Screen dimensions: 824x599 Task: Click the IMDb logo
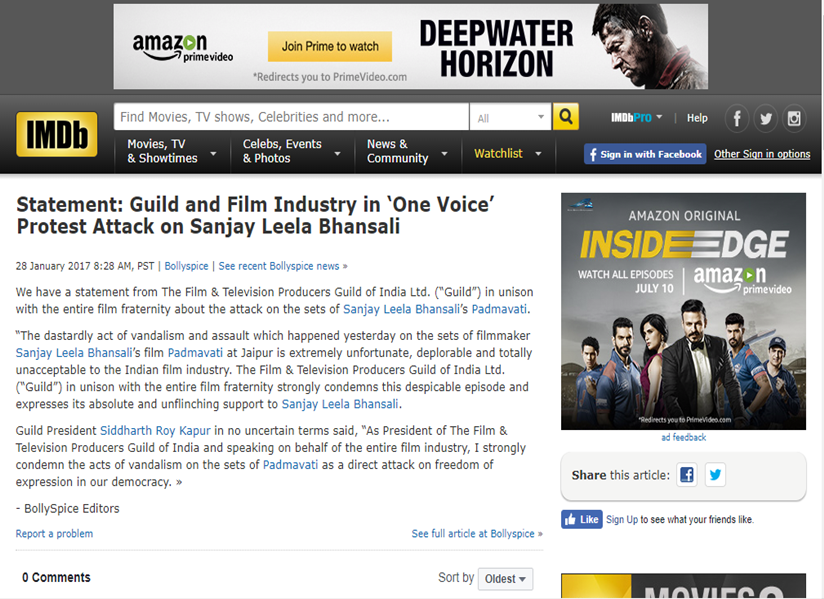[x=57, y=135]
